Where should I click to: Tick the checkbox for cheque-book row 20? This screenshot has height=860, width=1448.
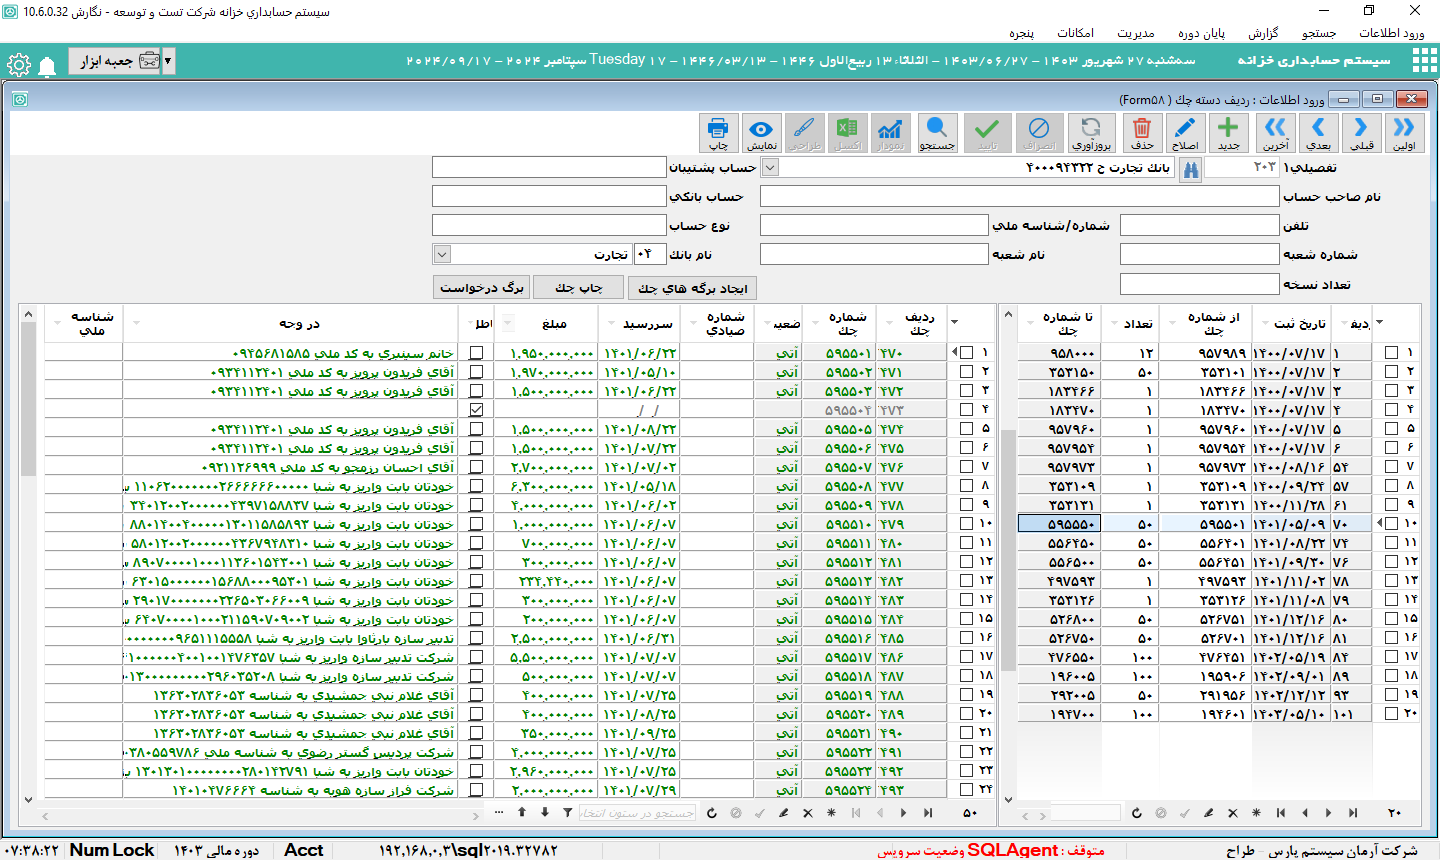coord(1392,714)
